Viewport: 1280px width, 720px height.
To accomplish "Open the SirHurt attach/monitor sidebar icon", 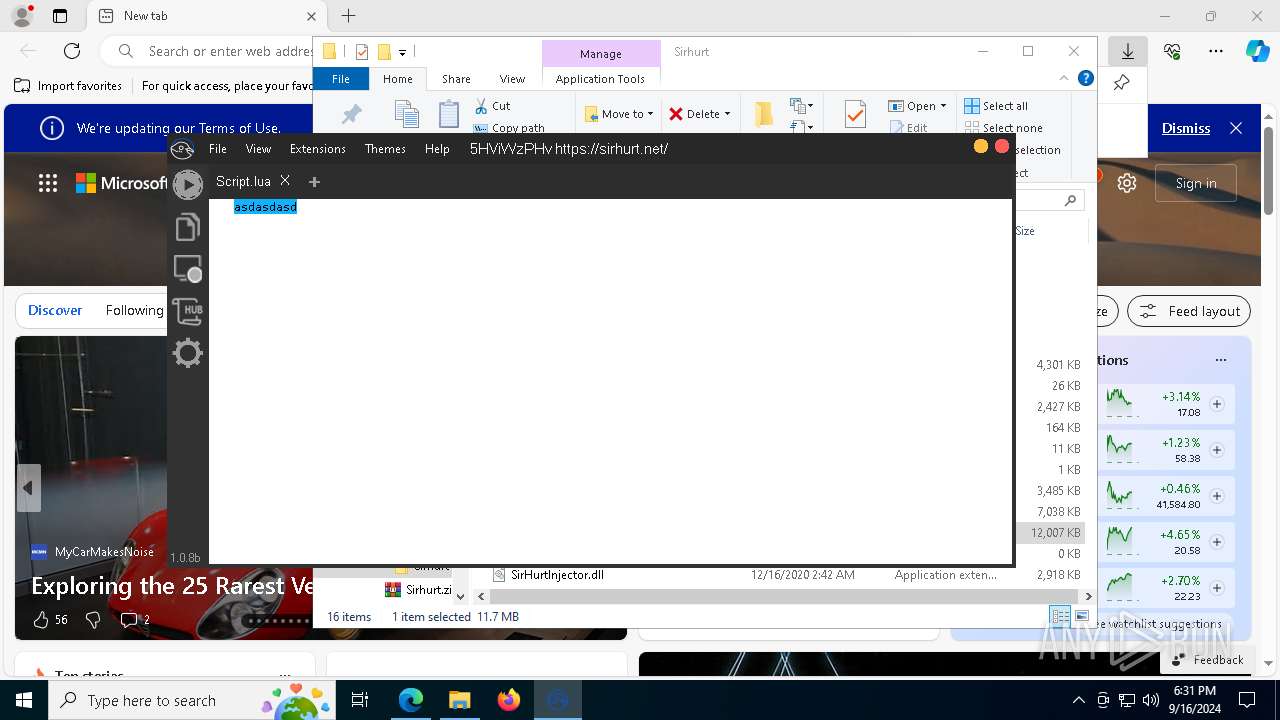I will pos(187,269).
